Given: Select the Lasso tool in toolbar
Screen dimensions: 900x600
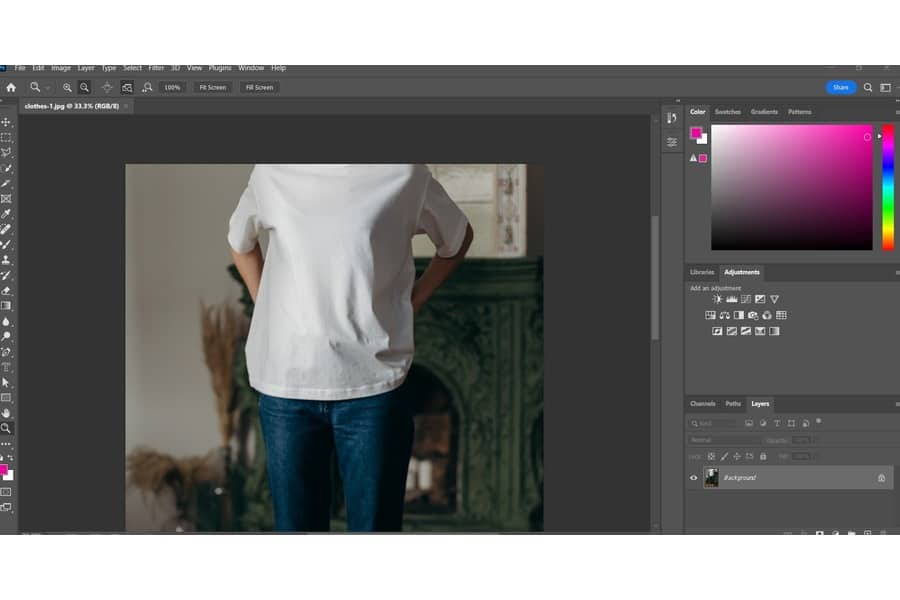Looking at the screenshot, I should [x=6, y=153].
